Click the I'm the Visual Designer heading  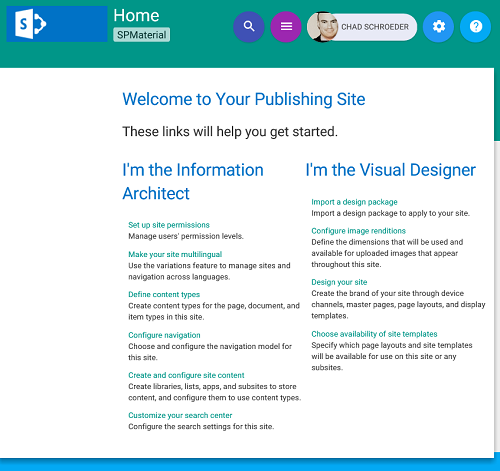tap(391, 170)
